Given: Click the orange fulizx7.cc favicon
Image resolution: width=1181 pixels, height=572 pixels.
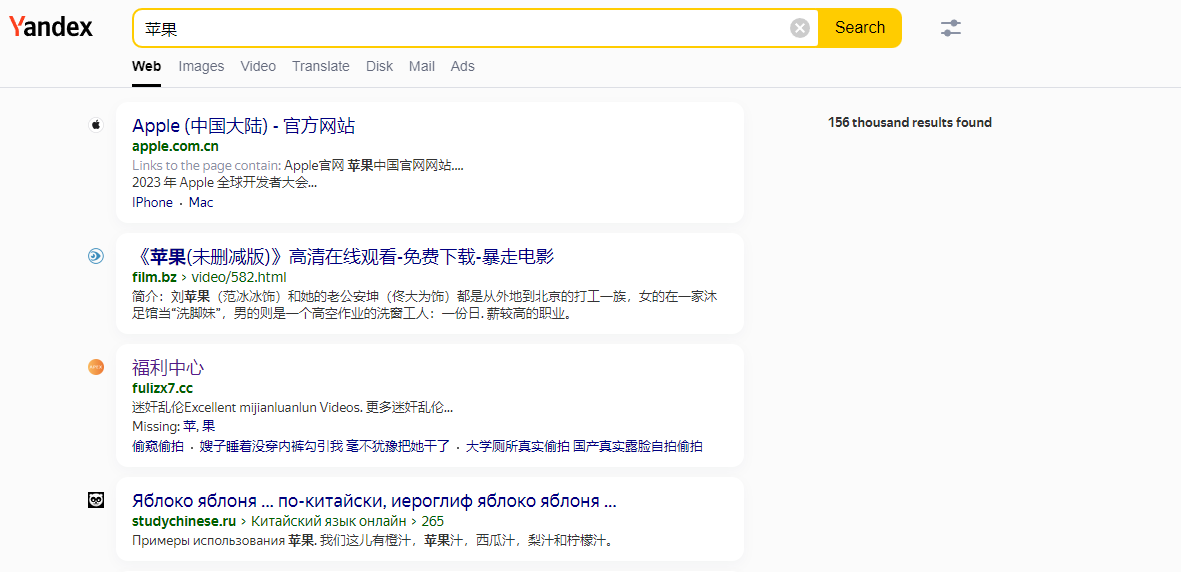Looking at the screenshot, I should tap(96, 367).
